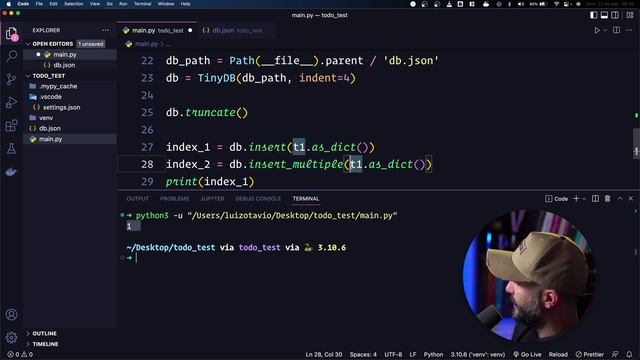Expand the .mypy_cache folder
Screen dimensions: 640x360
pyautogui.click(x=70, y=86)
